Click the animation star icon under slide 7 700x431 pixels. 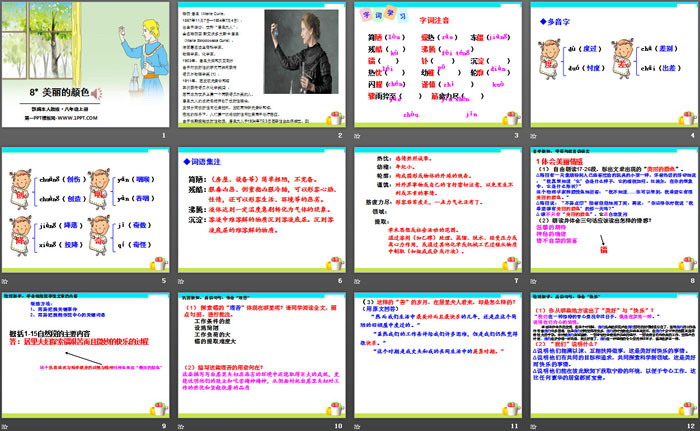click(x=355, y=283)
